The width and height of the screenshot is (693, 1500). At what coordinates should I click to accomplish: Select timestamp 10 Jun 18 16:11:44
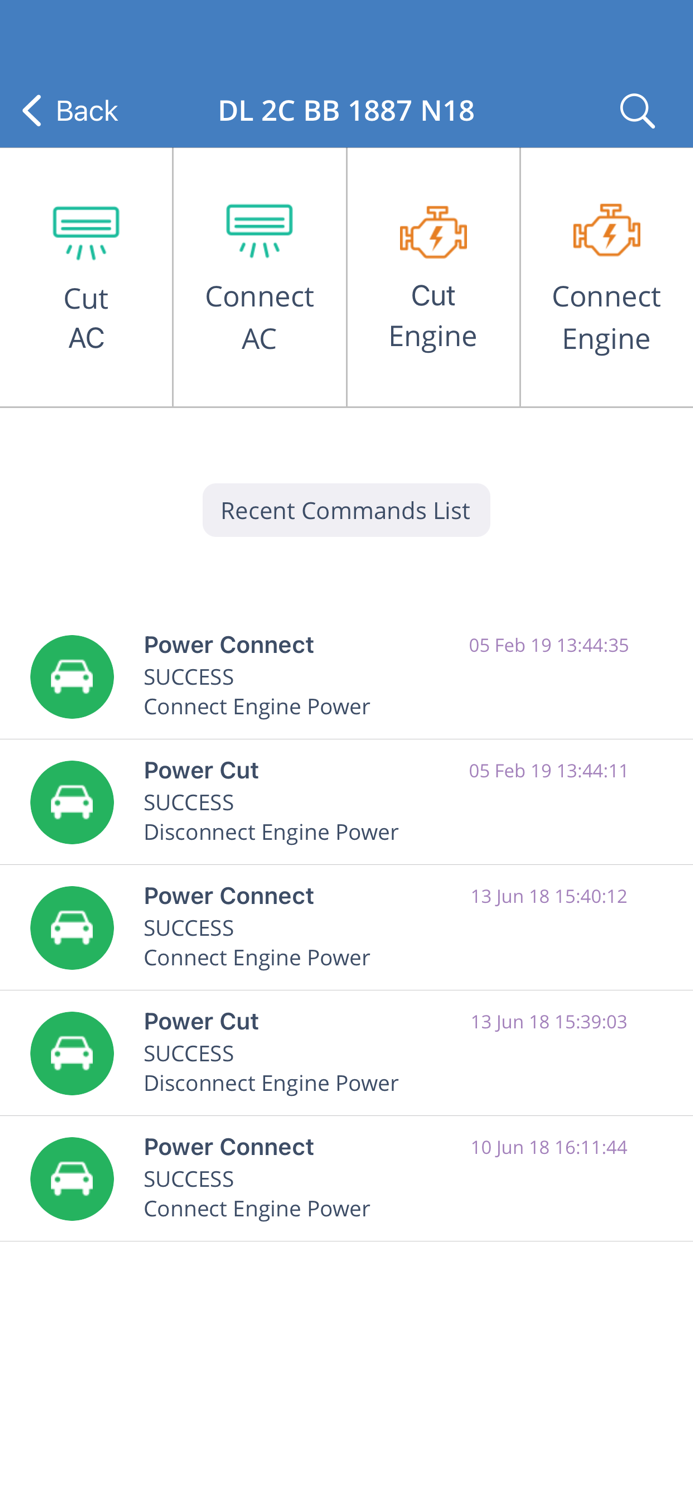548,1147
